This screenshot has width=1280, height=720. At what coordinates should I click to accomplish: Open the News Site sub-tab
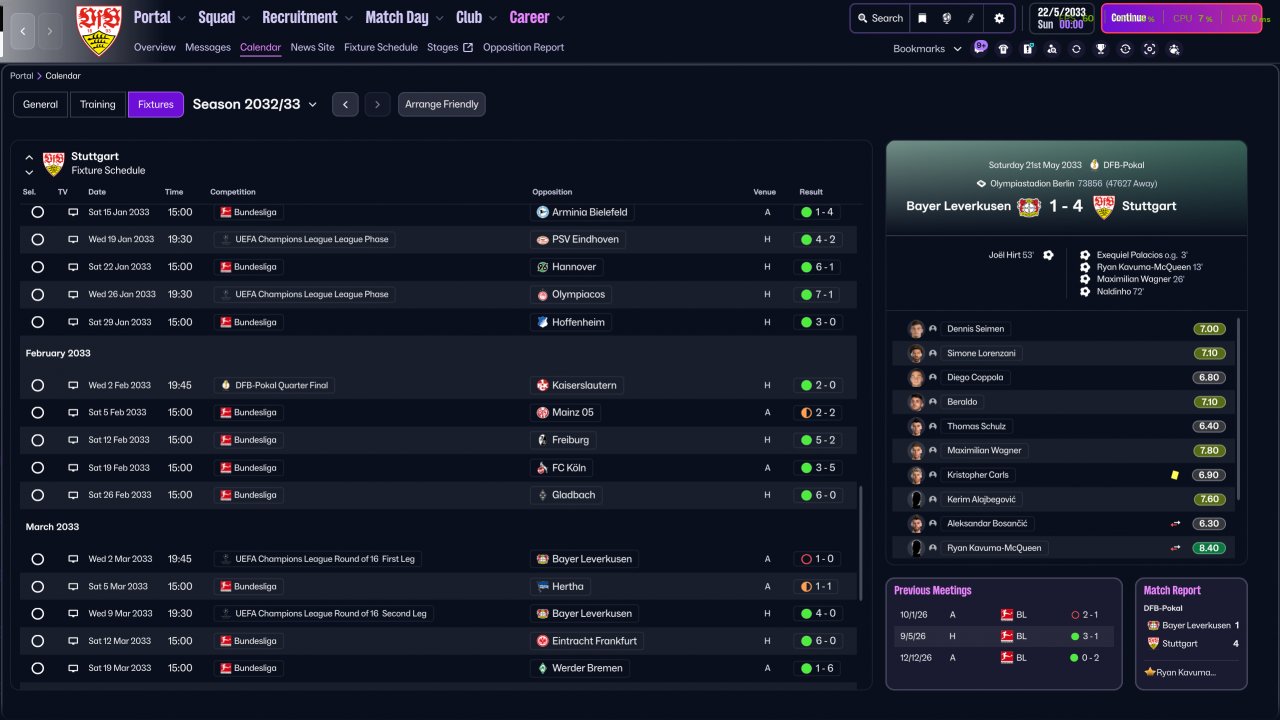[x=313, y=47]
